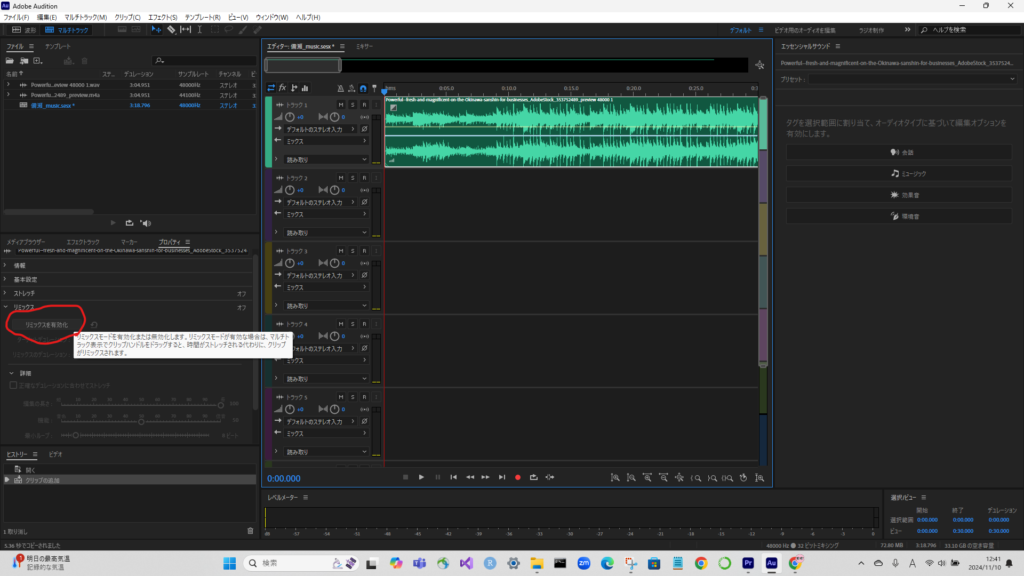Open the エフェクト(S) menu
Screen dimensions: 1024x576
point(160,17)
